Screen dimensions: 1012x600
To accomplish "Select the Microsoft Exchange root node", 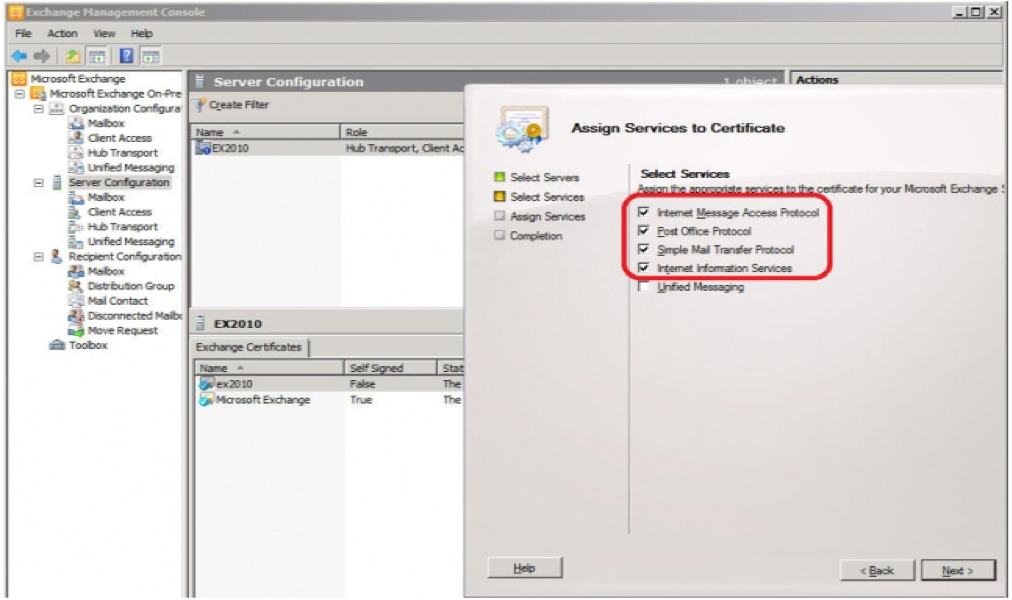I will click(x=77, y=79).
